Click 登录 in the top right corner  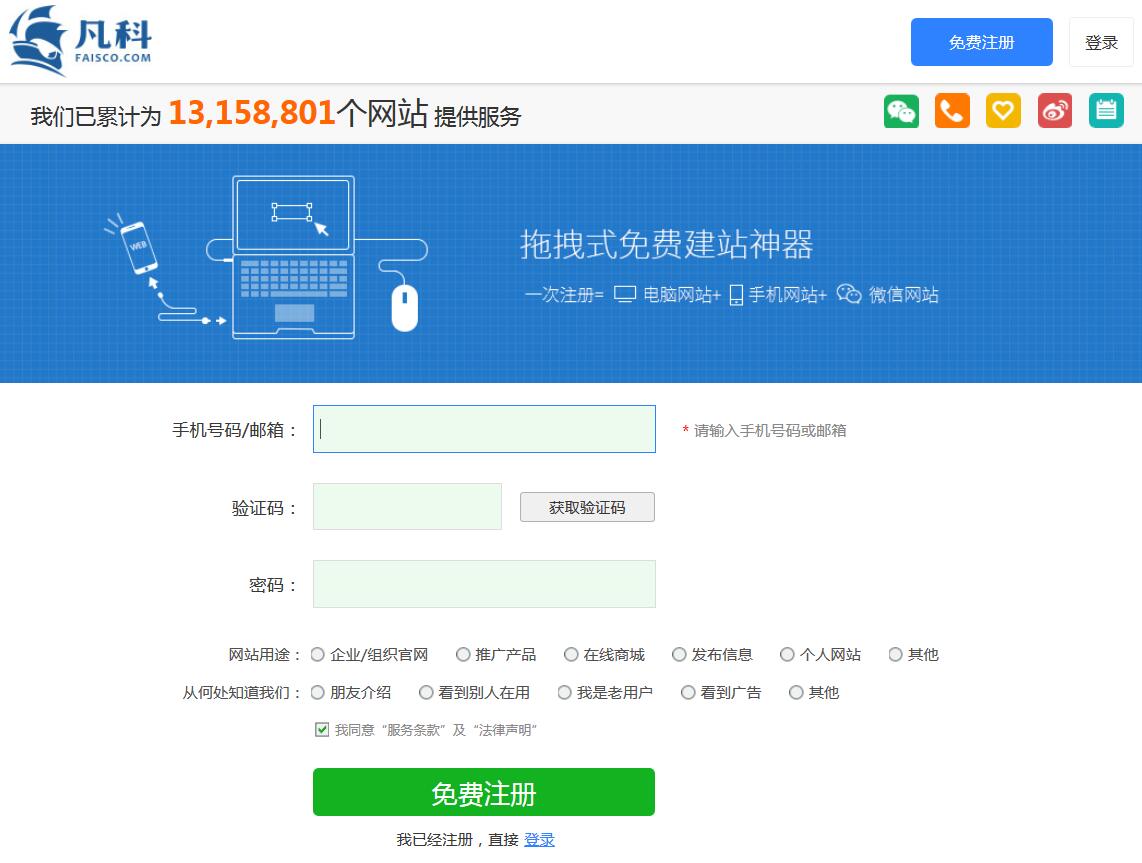[x=1101, y=42]
